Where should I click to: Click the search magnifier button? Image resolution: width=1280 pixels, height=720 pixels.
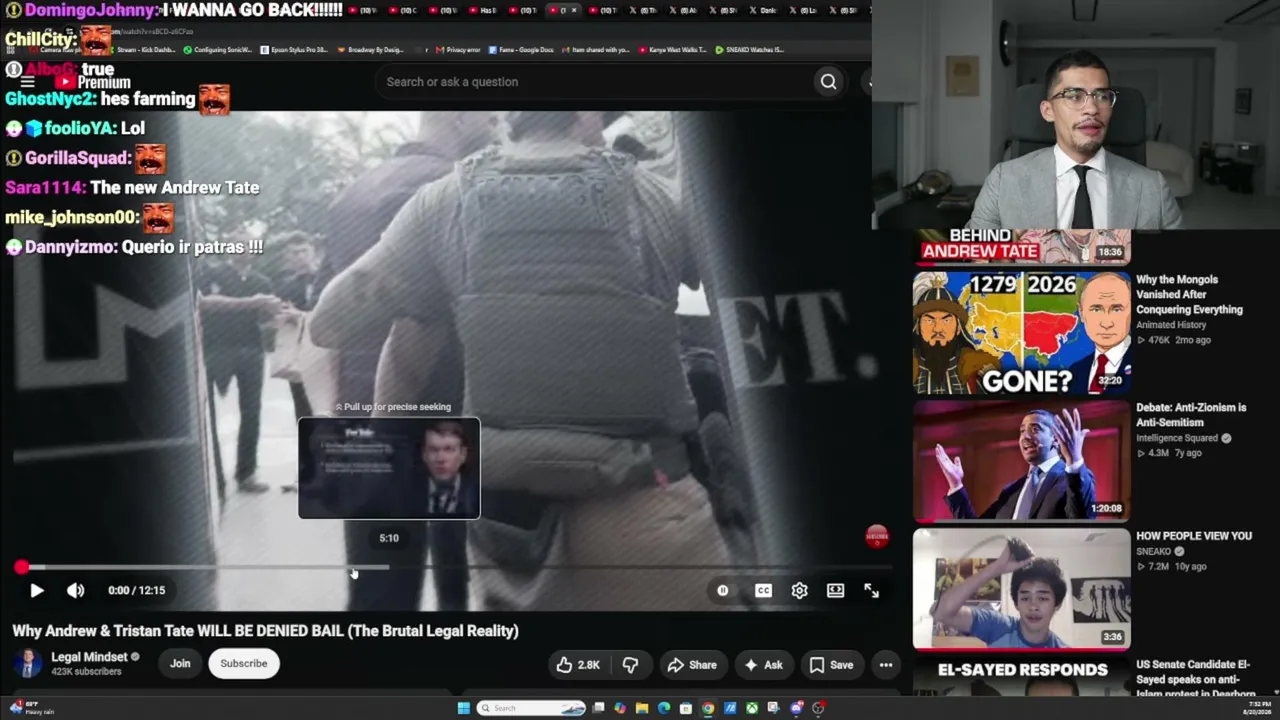[x=828, y=82]
